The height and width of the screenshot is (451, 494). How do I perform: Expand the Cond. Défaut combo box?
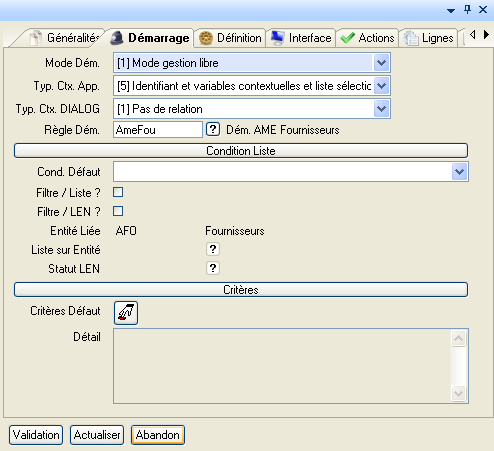pos(460,172)
